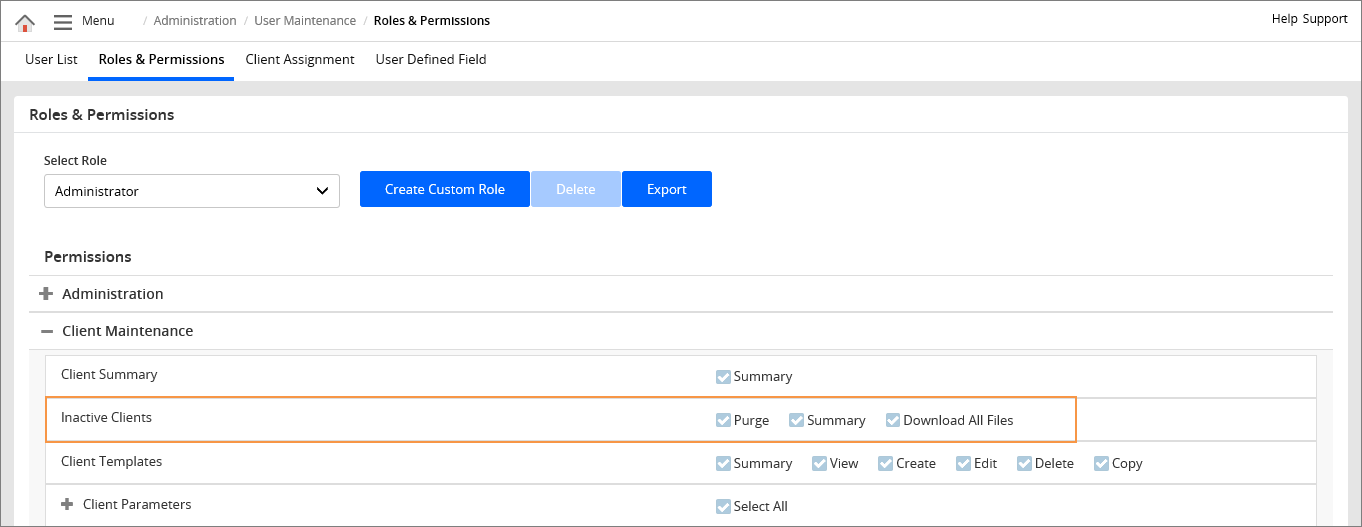The height and width of the screenshot is (527, 1362).
Task: Uncheck Copy for Client Templates
Action: (x=1101, y=463)
